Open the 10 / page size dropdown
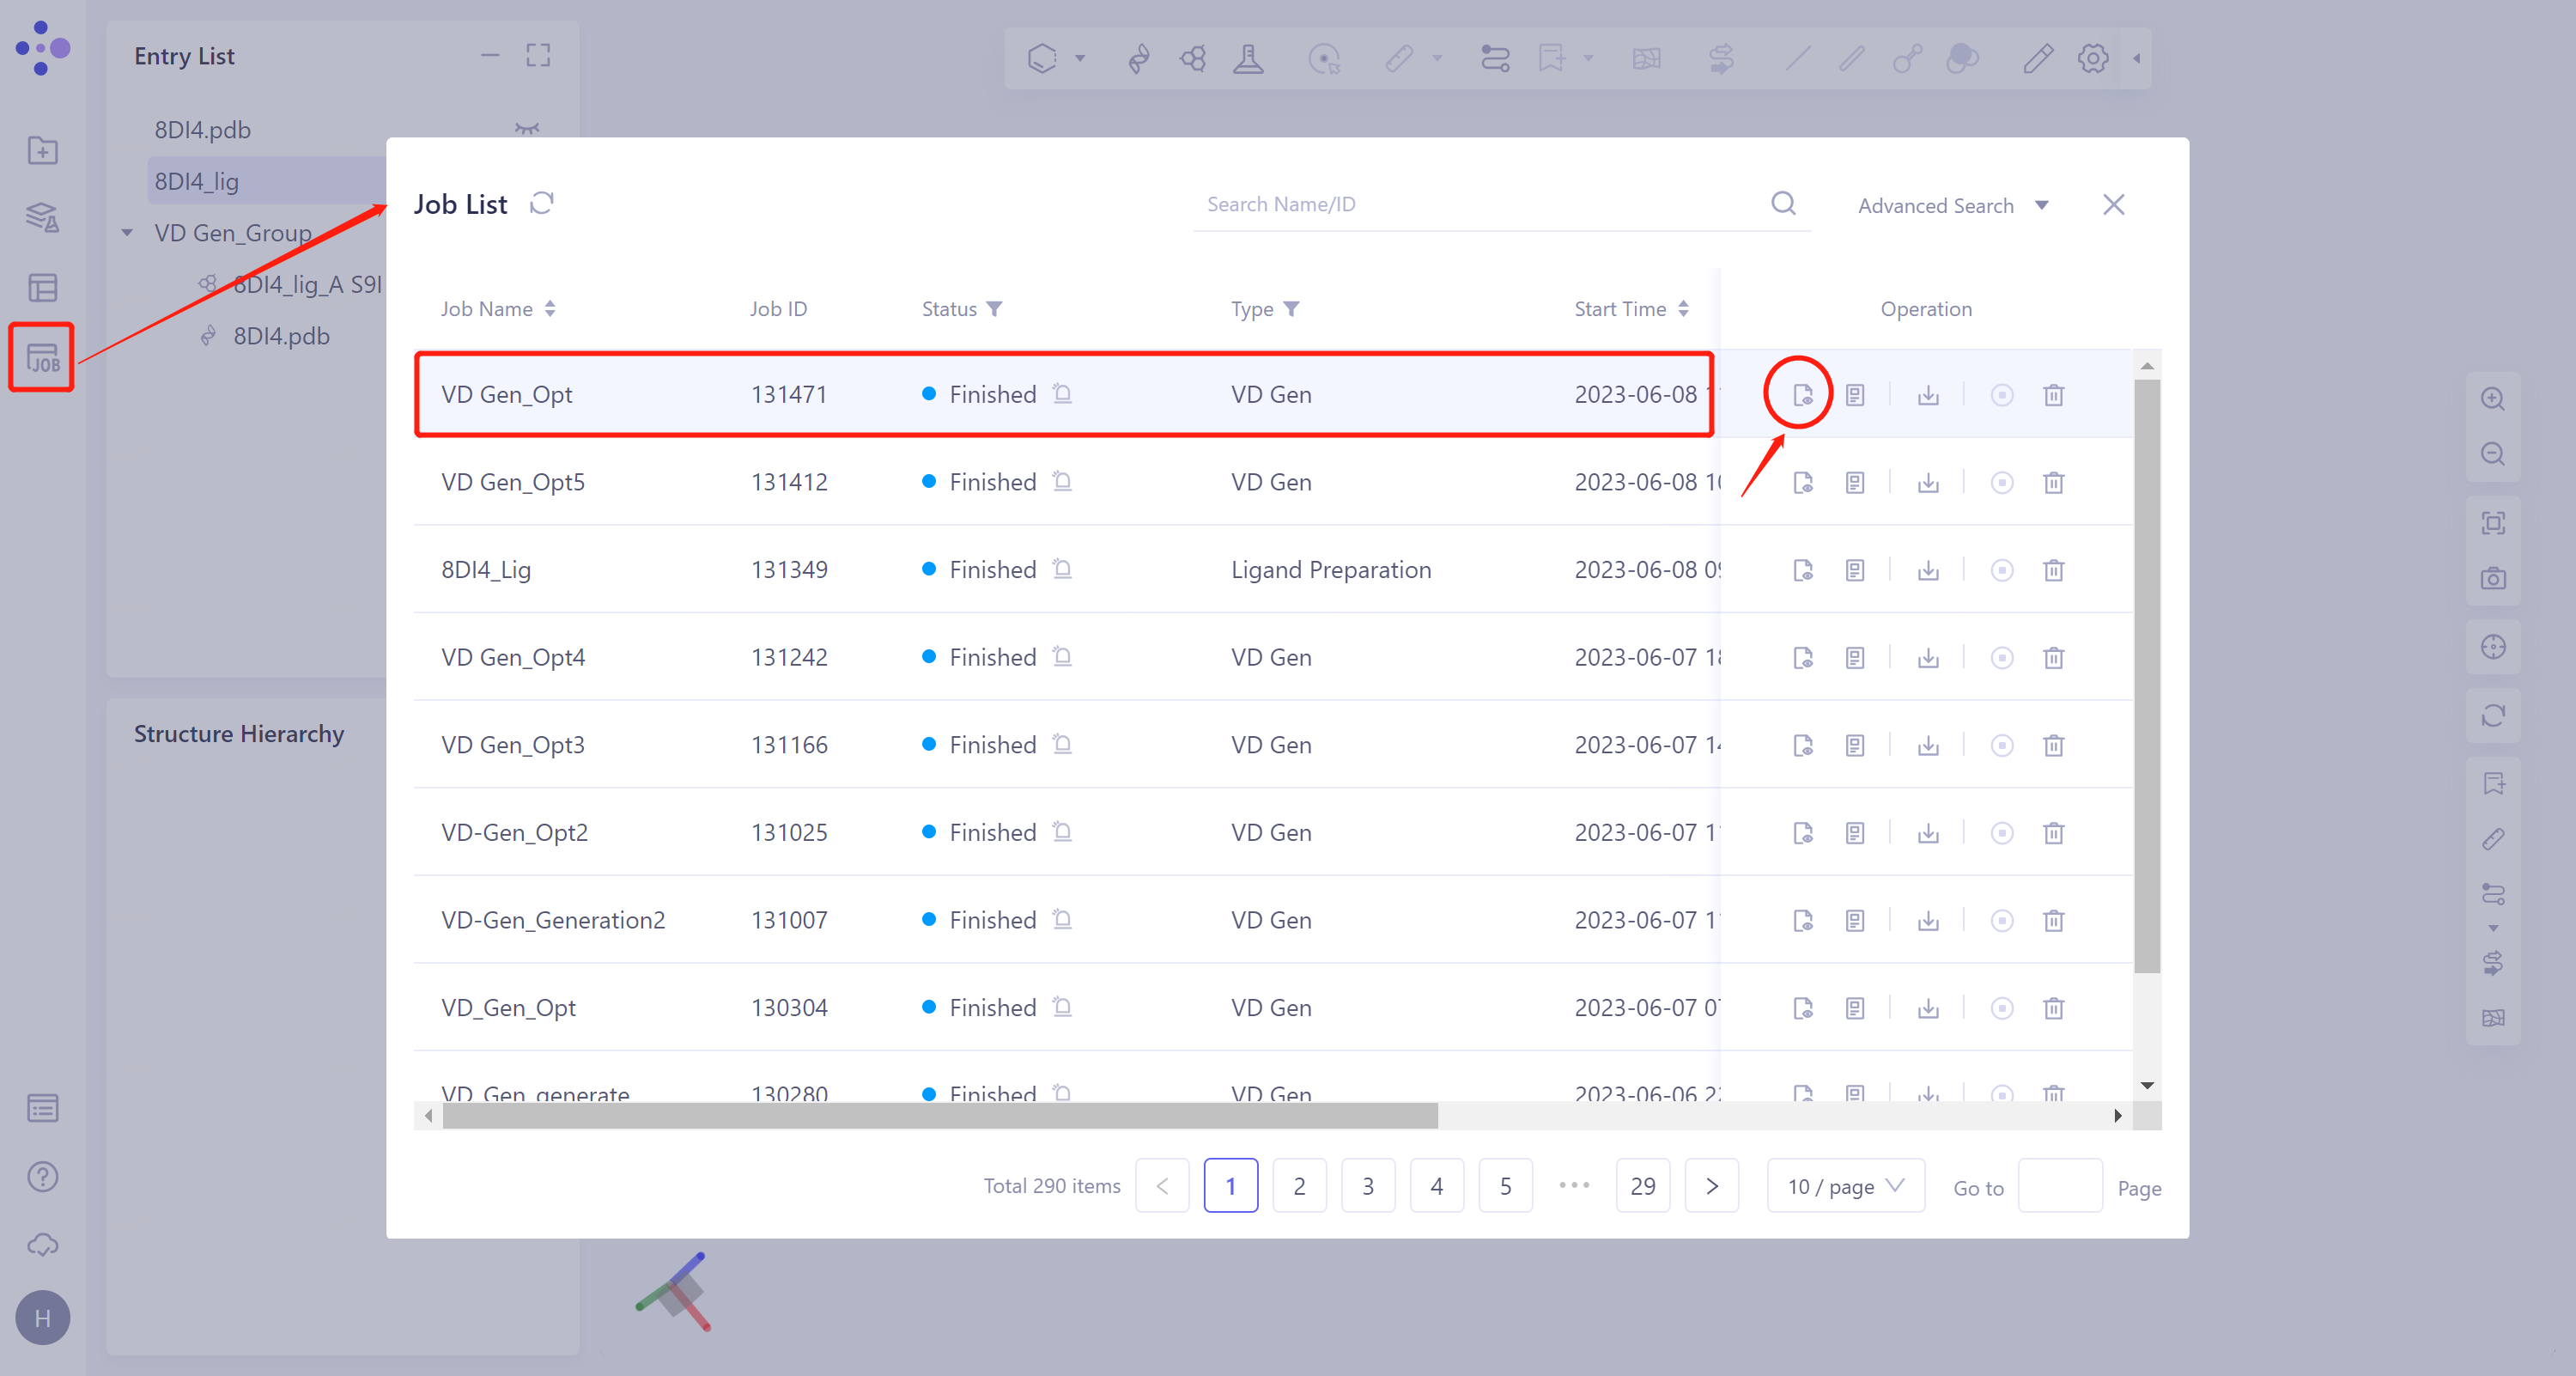 tap(1845, 1186)
